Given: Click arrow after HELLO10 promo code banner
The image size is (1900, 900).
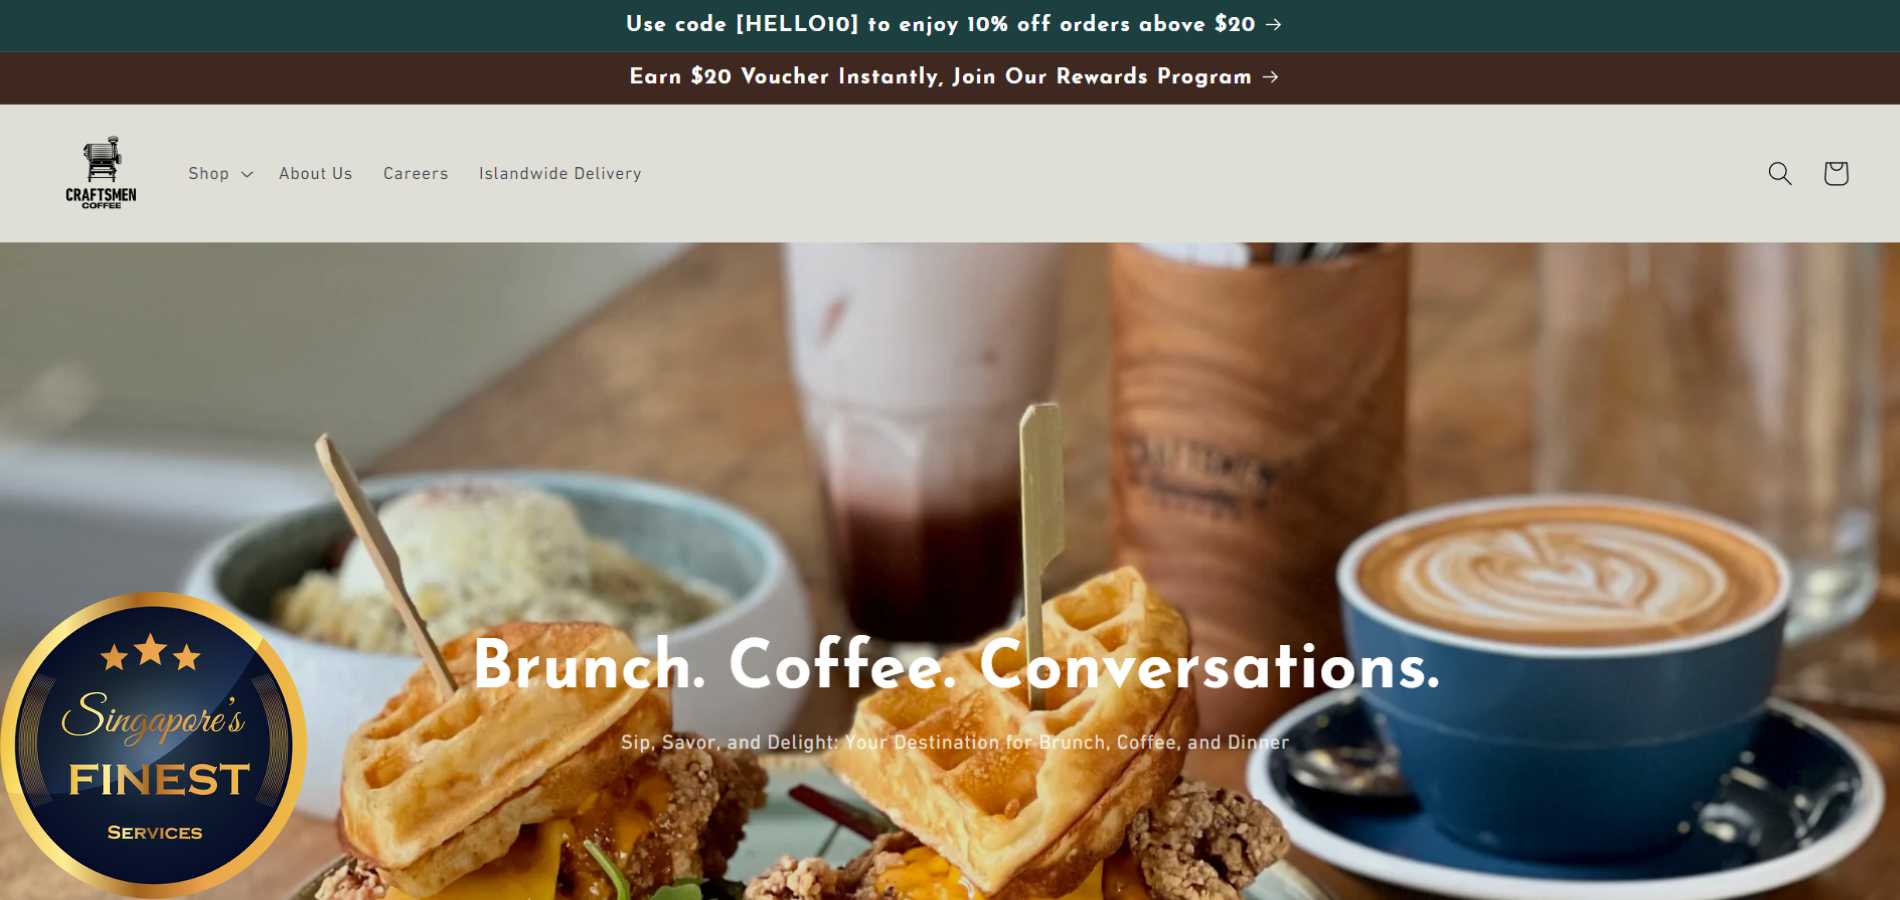Looking at the screenshot, I should 1273,25.
